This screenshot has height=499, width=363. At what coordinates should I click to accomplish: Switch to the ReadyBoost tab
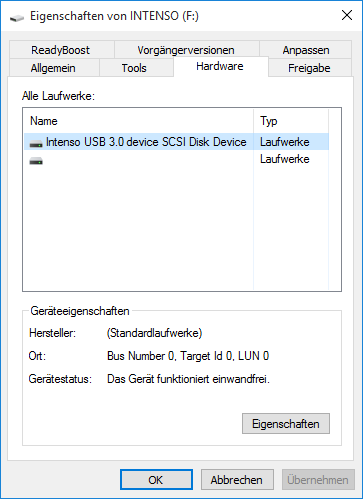(61, 50)
